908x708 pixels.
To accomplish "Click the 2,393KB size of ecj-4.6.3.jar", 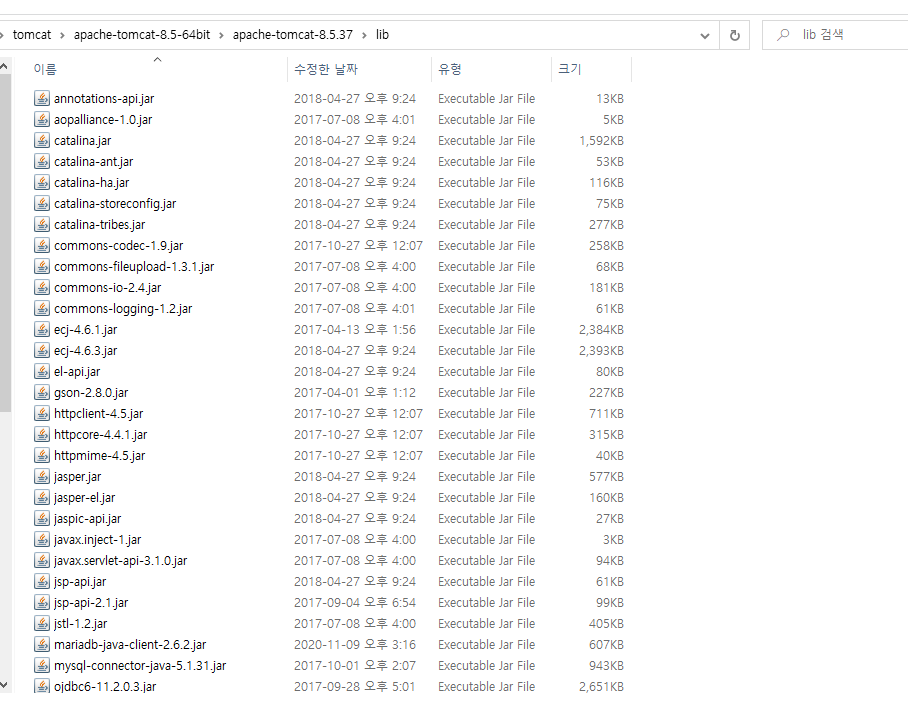I will [601, 350].
